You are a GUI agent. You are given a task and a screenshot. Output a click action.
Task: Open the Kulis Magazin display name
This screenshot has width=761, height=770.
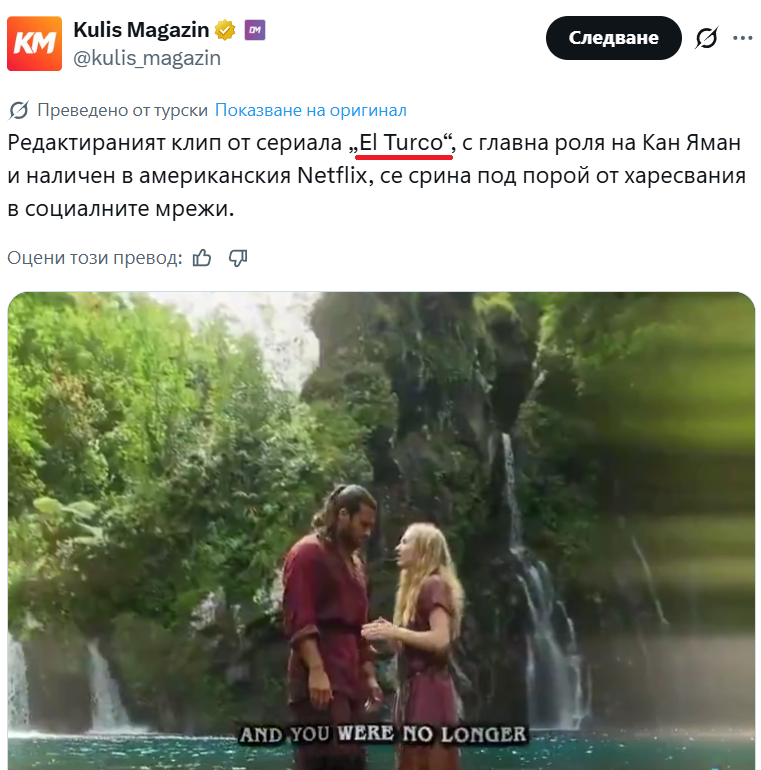pyautogui.click(x=141, y=29)
